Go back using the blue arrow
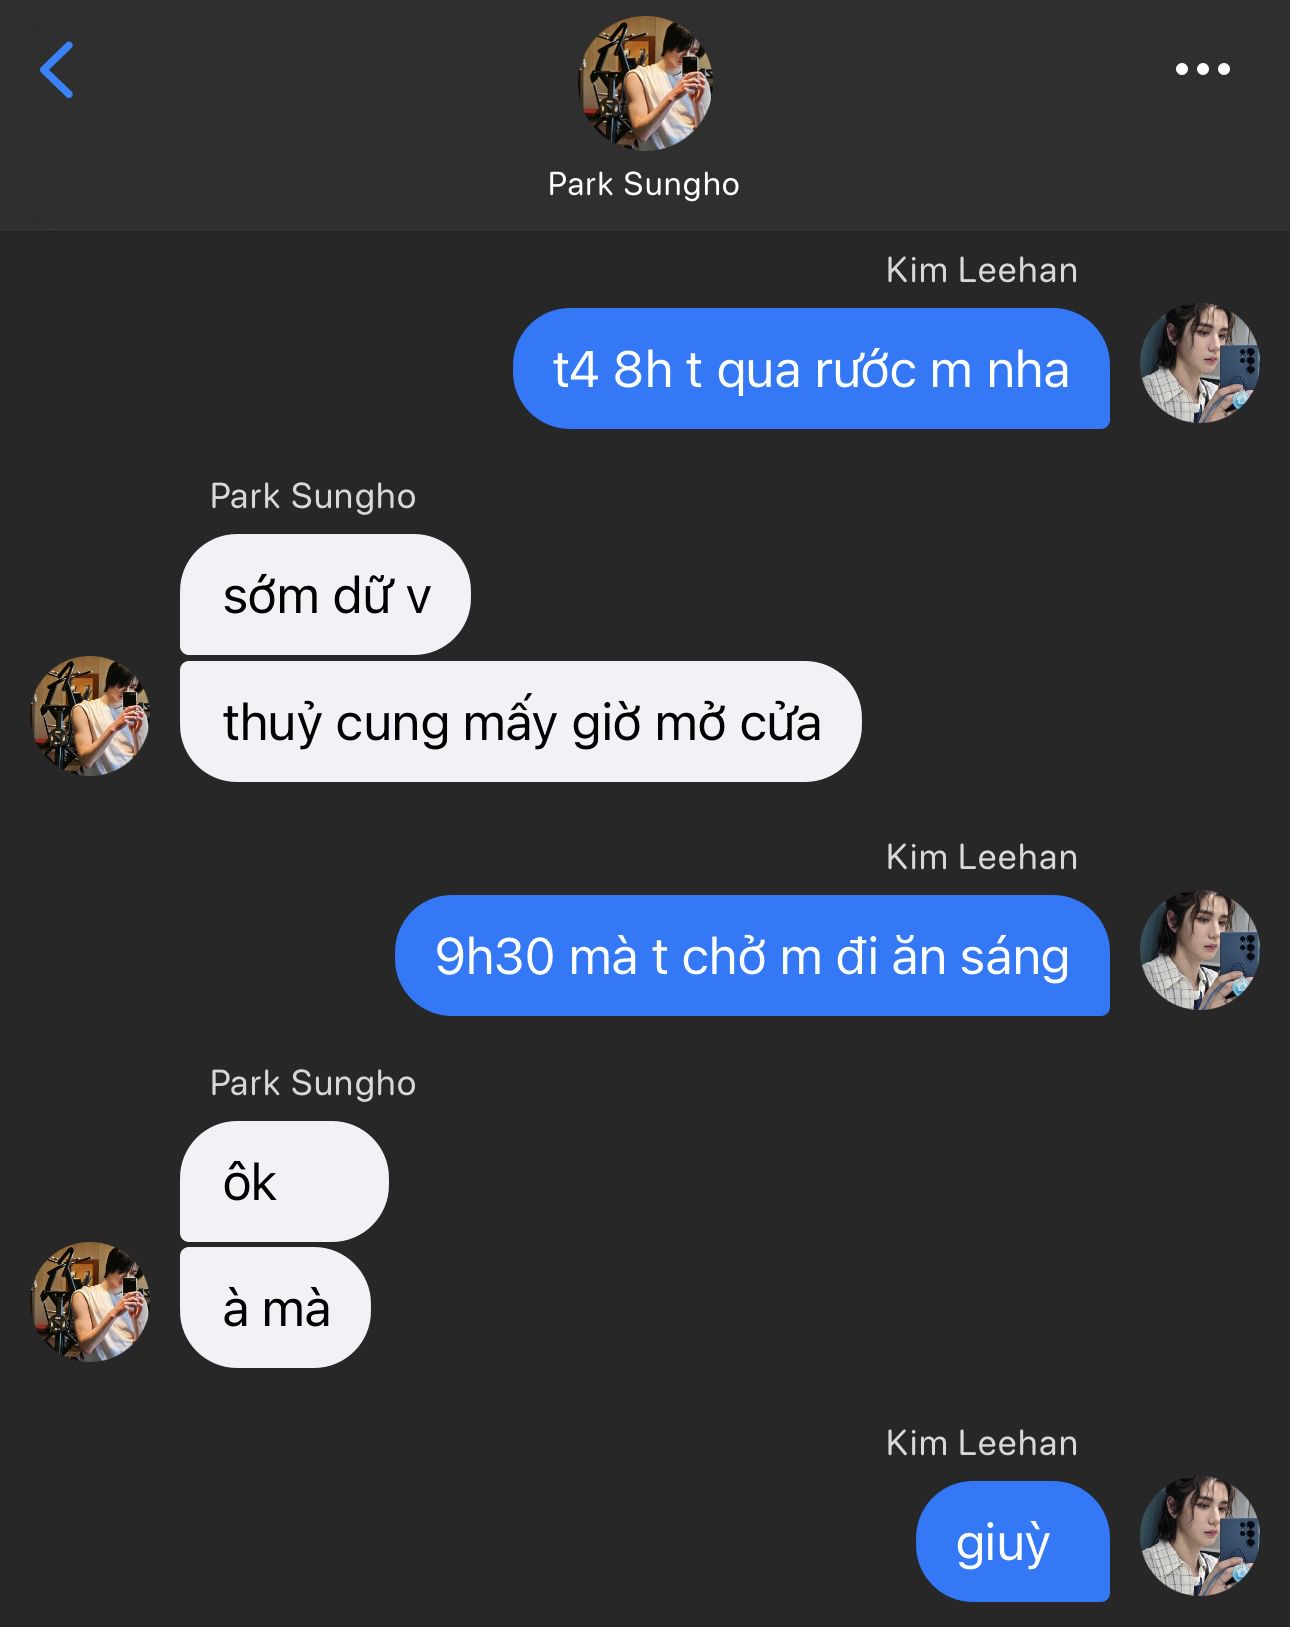 point(57,70)
